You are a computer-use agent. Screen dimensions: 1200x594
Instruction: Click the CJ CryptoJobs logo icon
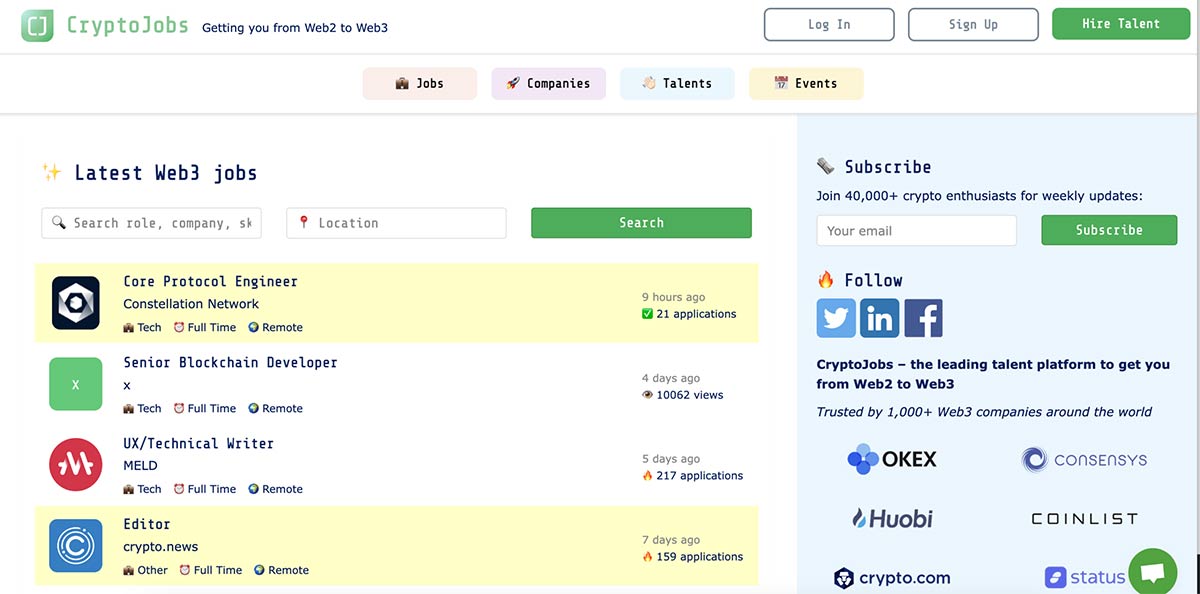click(x=37, y=26)
